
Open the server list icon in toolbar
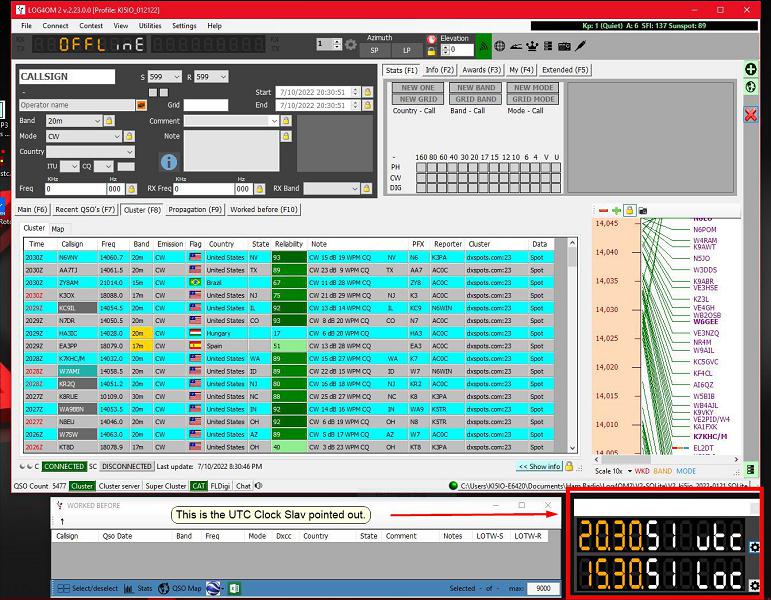(548, 46)
